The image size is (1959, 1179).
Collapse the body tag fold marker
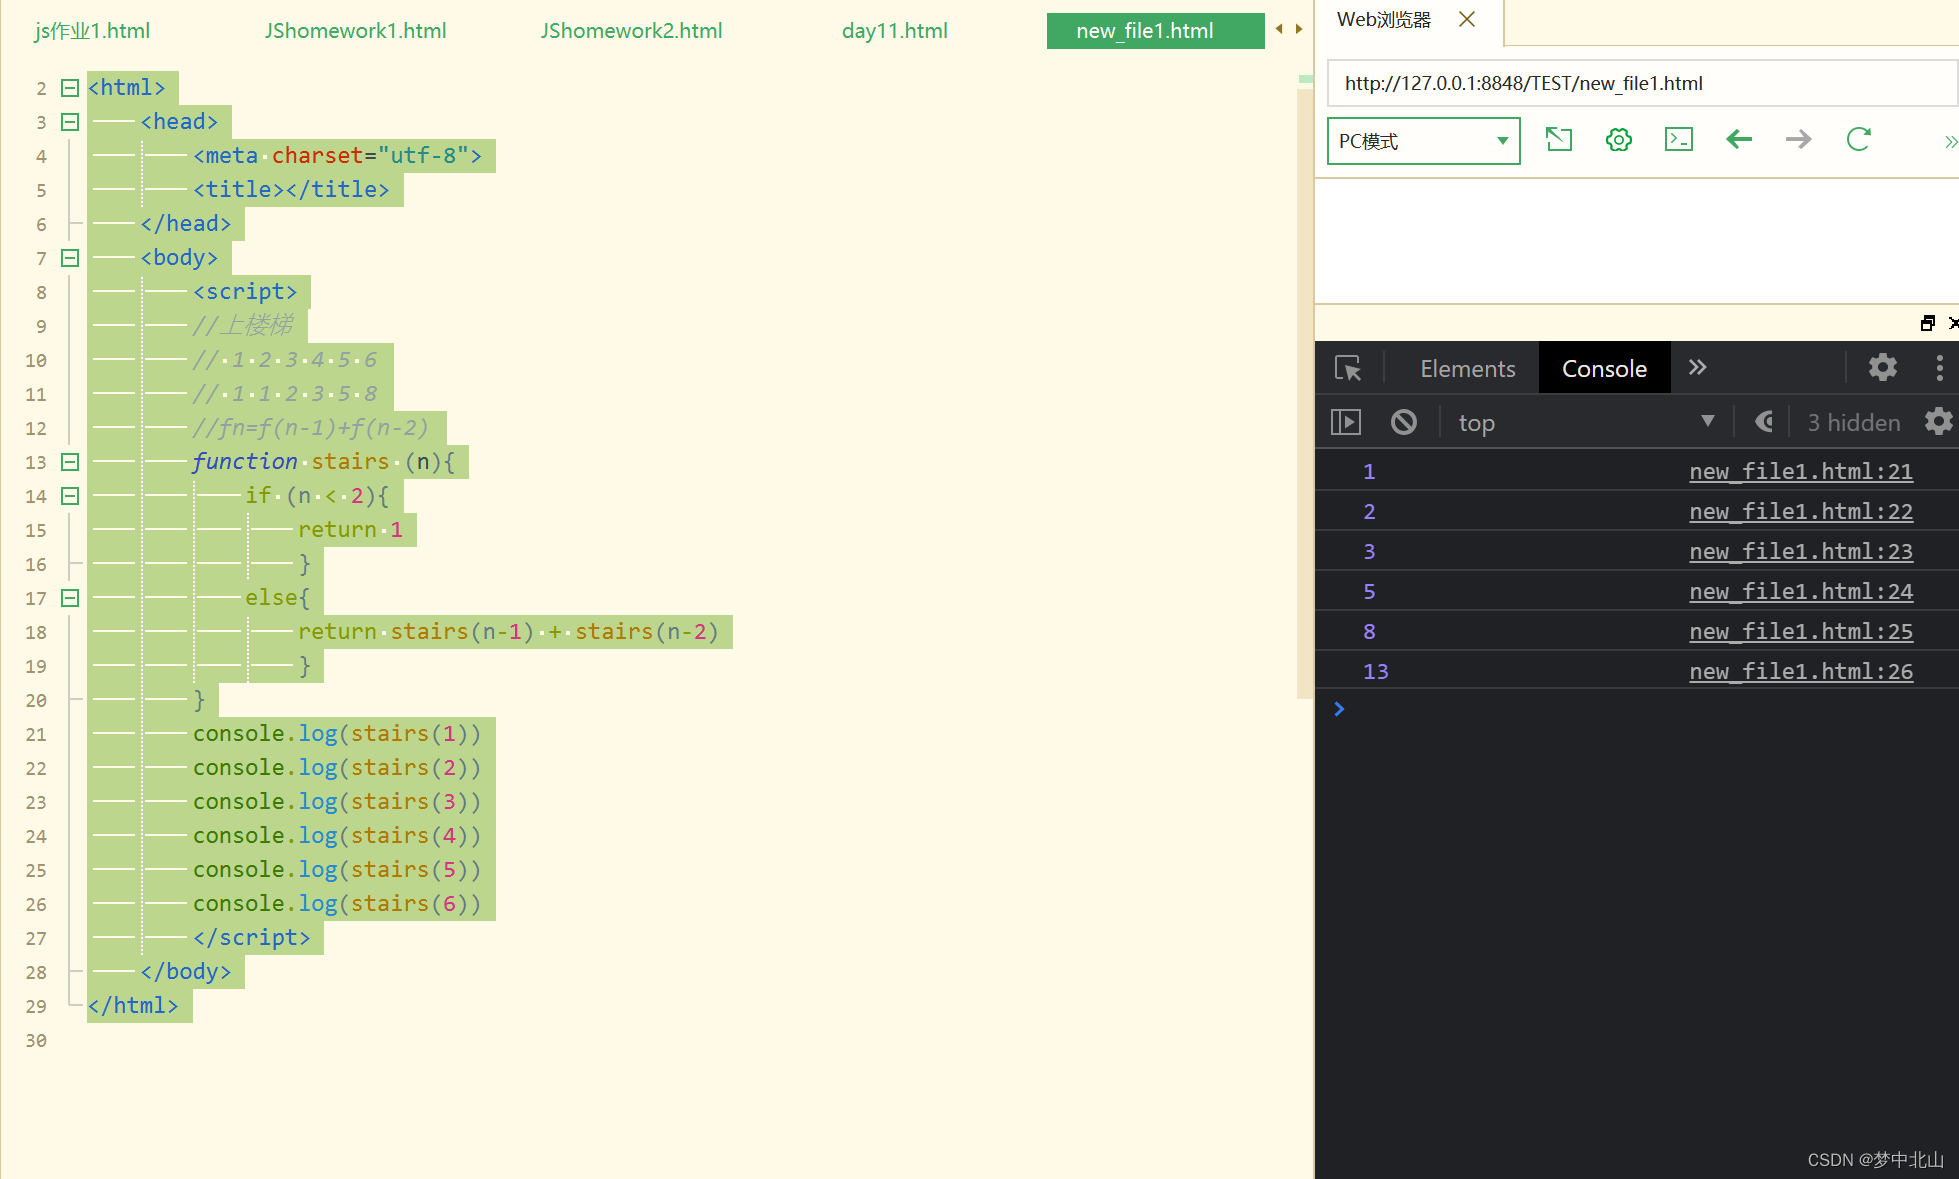point(70,258)
